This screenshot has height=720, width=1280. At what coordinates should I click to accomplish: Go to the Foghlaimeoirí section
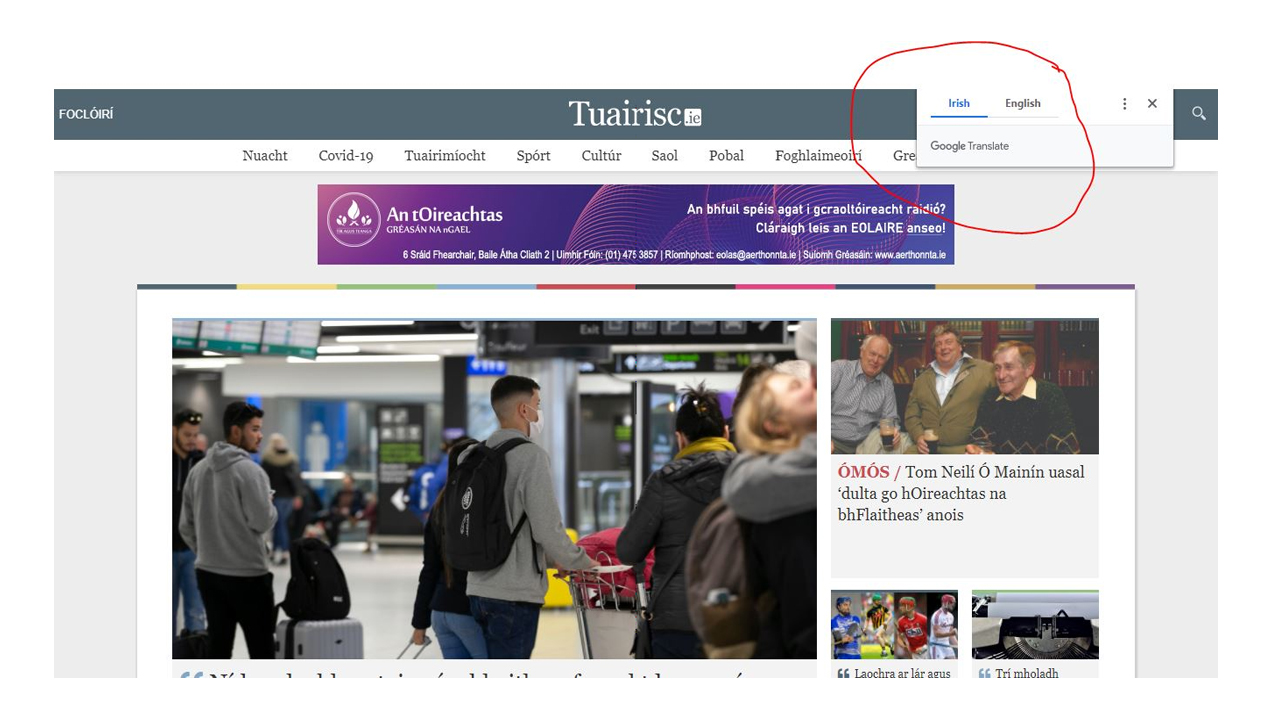[818, 156]
